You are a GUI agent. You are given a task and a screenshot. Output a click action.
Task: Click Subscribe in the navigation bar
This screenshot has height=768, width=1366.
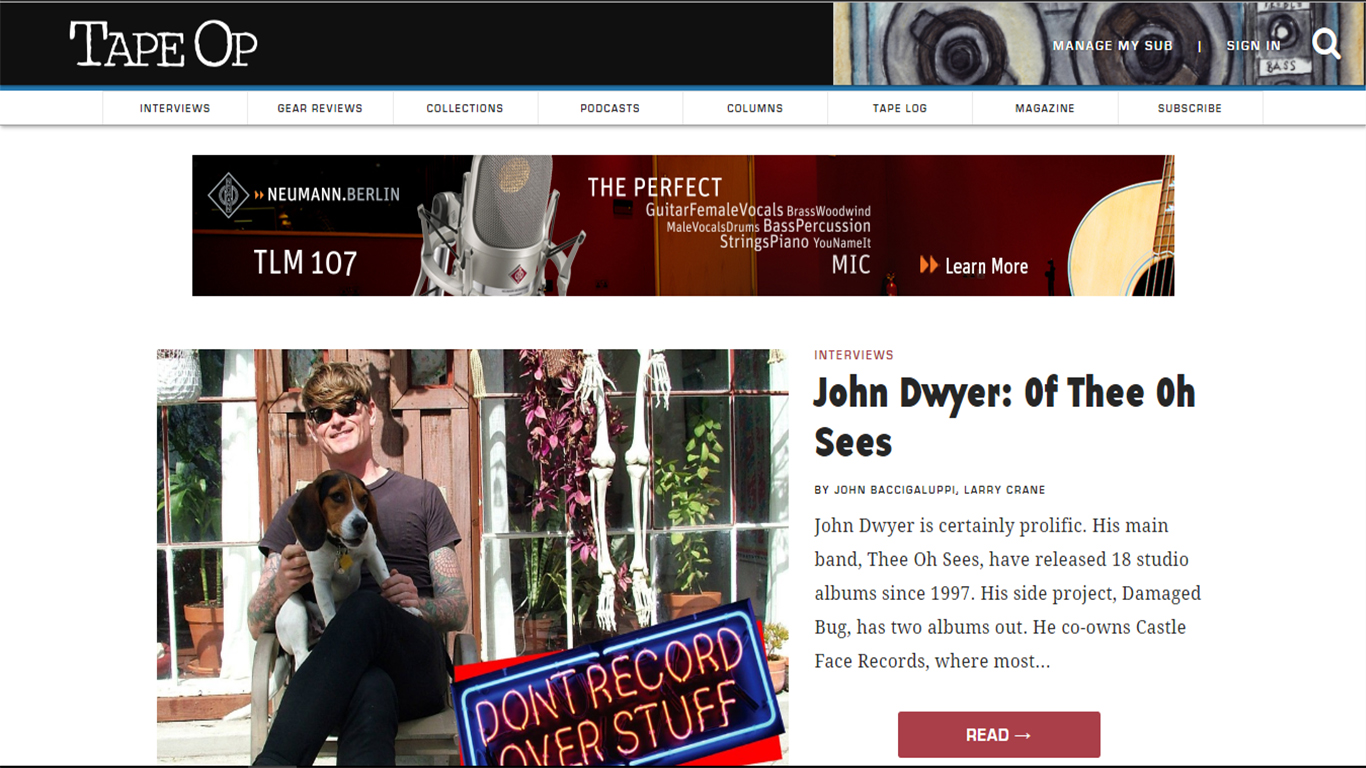[x=1190, y=108]
